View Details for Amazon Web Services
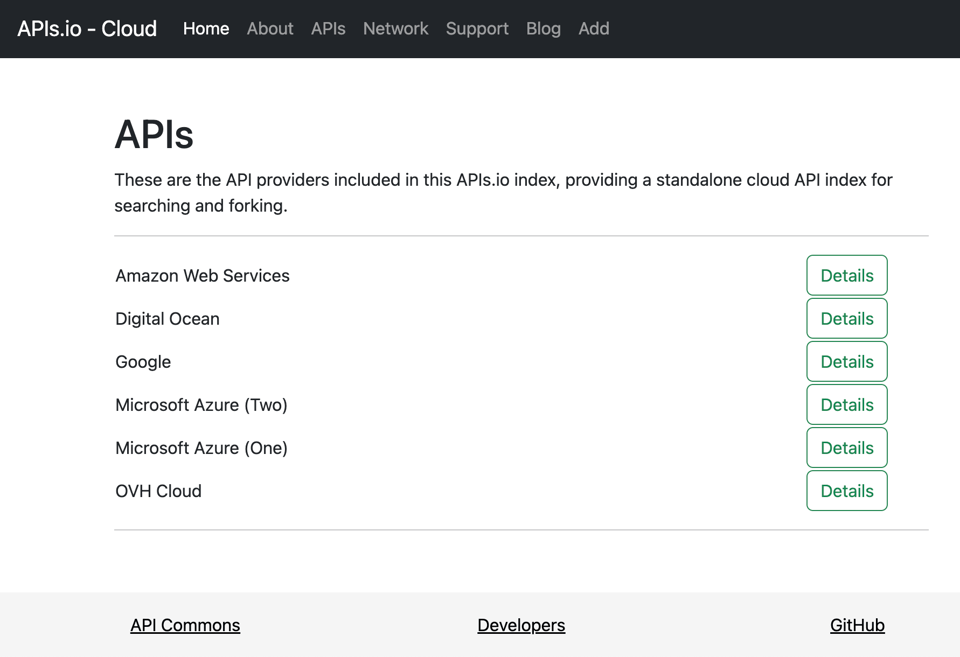 (846, 276)
